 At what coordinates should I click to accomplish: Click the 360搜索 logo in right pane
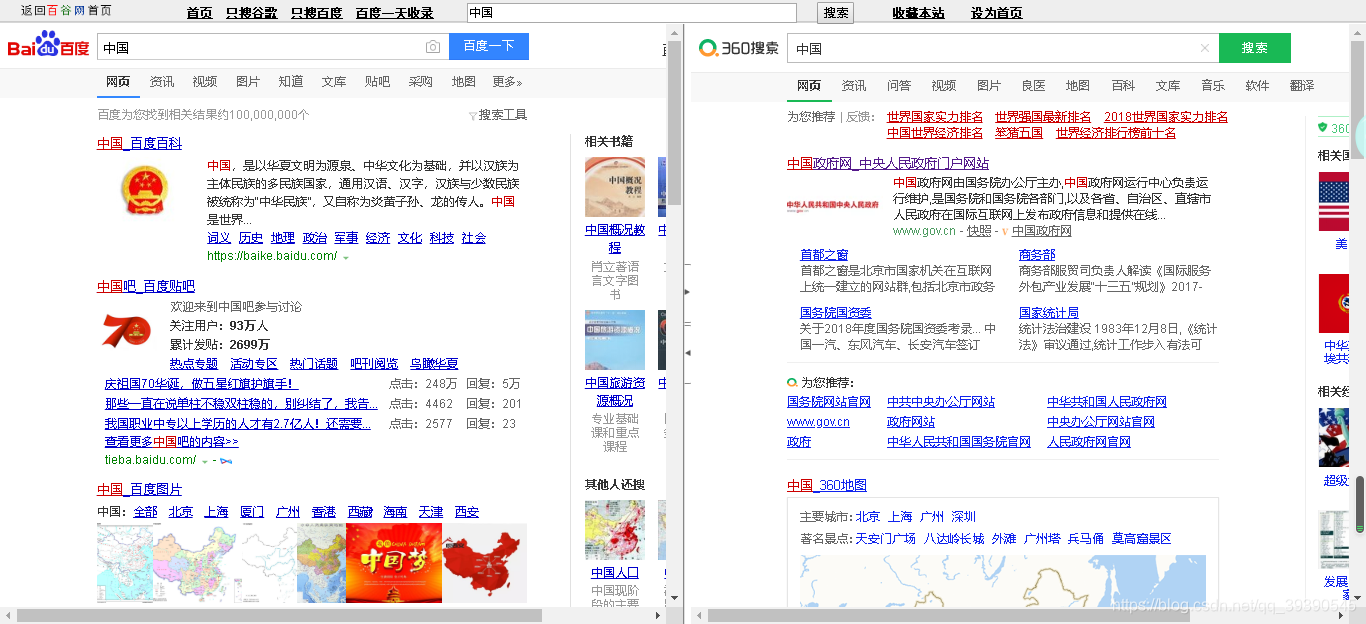(x=738, y=48)
